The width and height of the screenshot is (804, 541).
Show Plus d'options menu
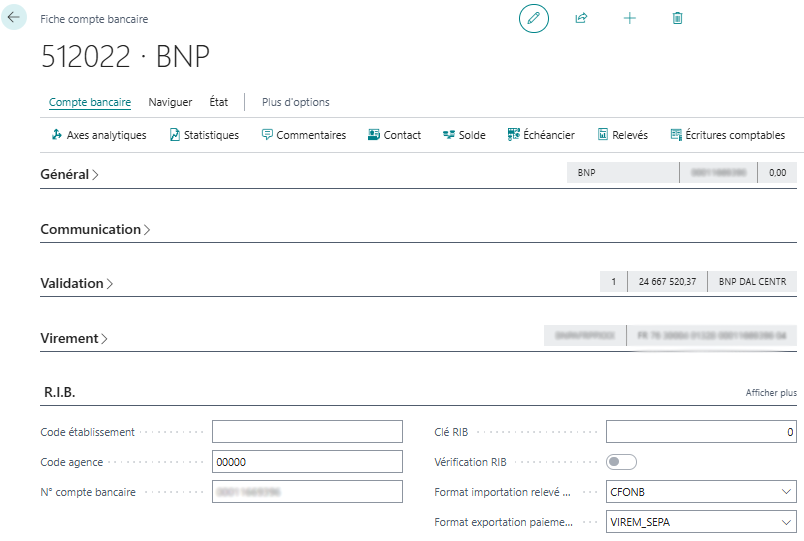click(295, 102)
